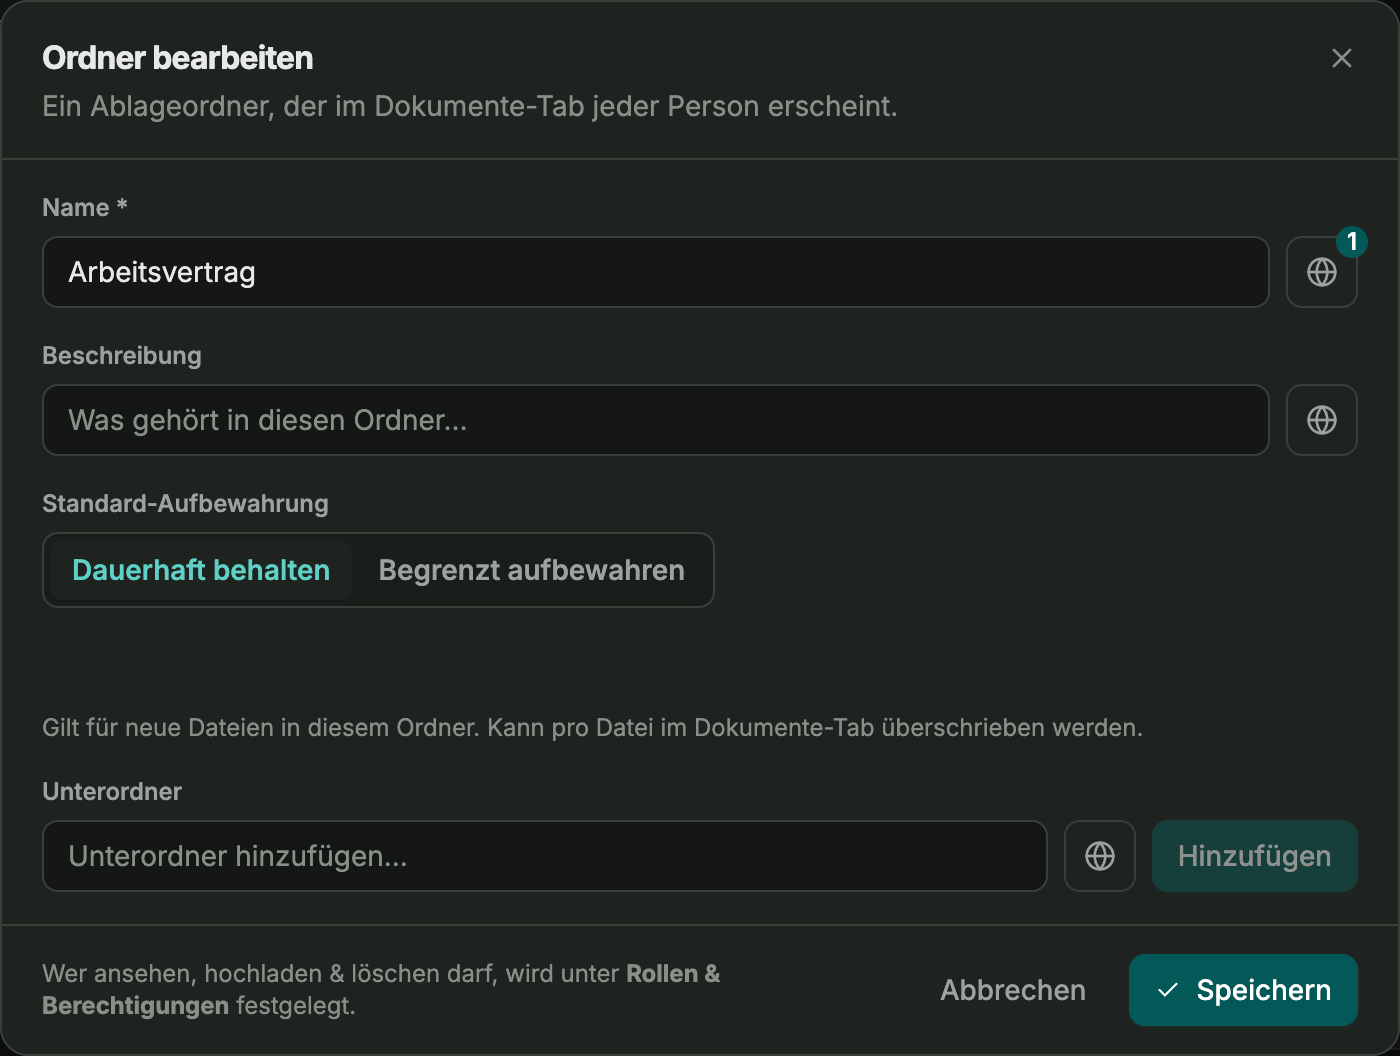Select Begrenzt aufbewahren retention option
The width and height of the screenshot is (1400, 1056).
531,570
